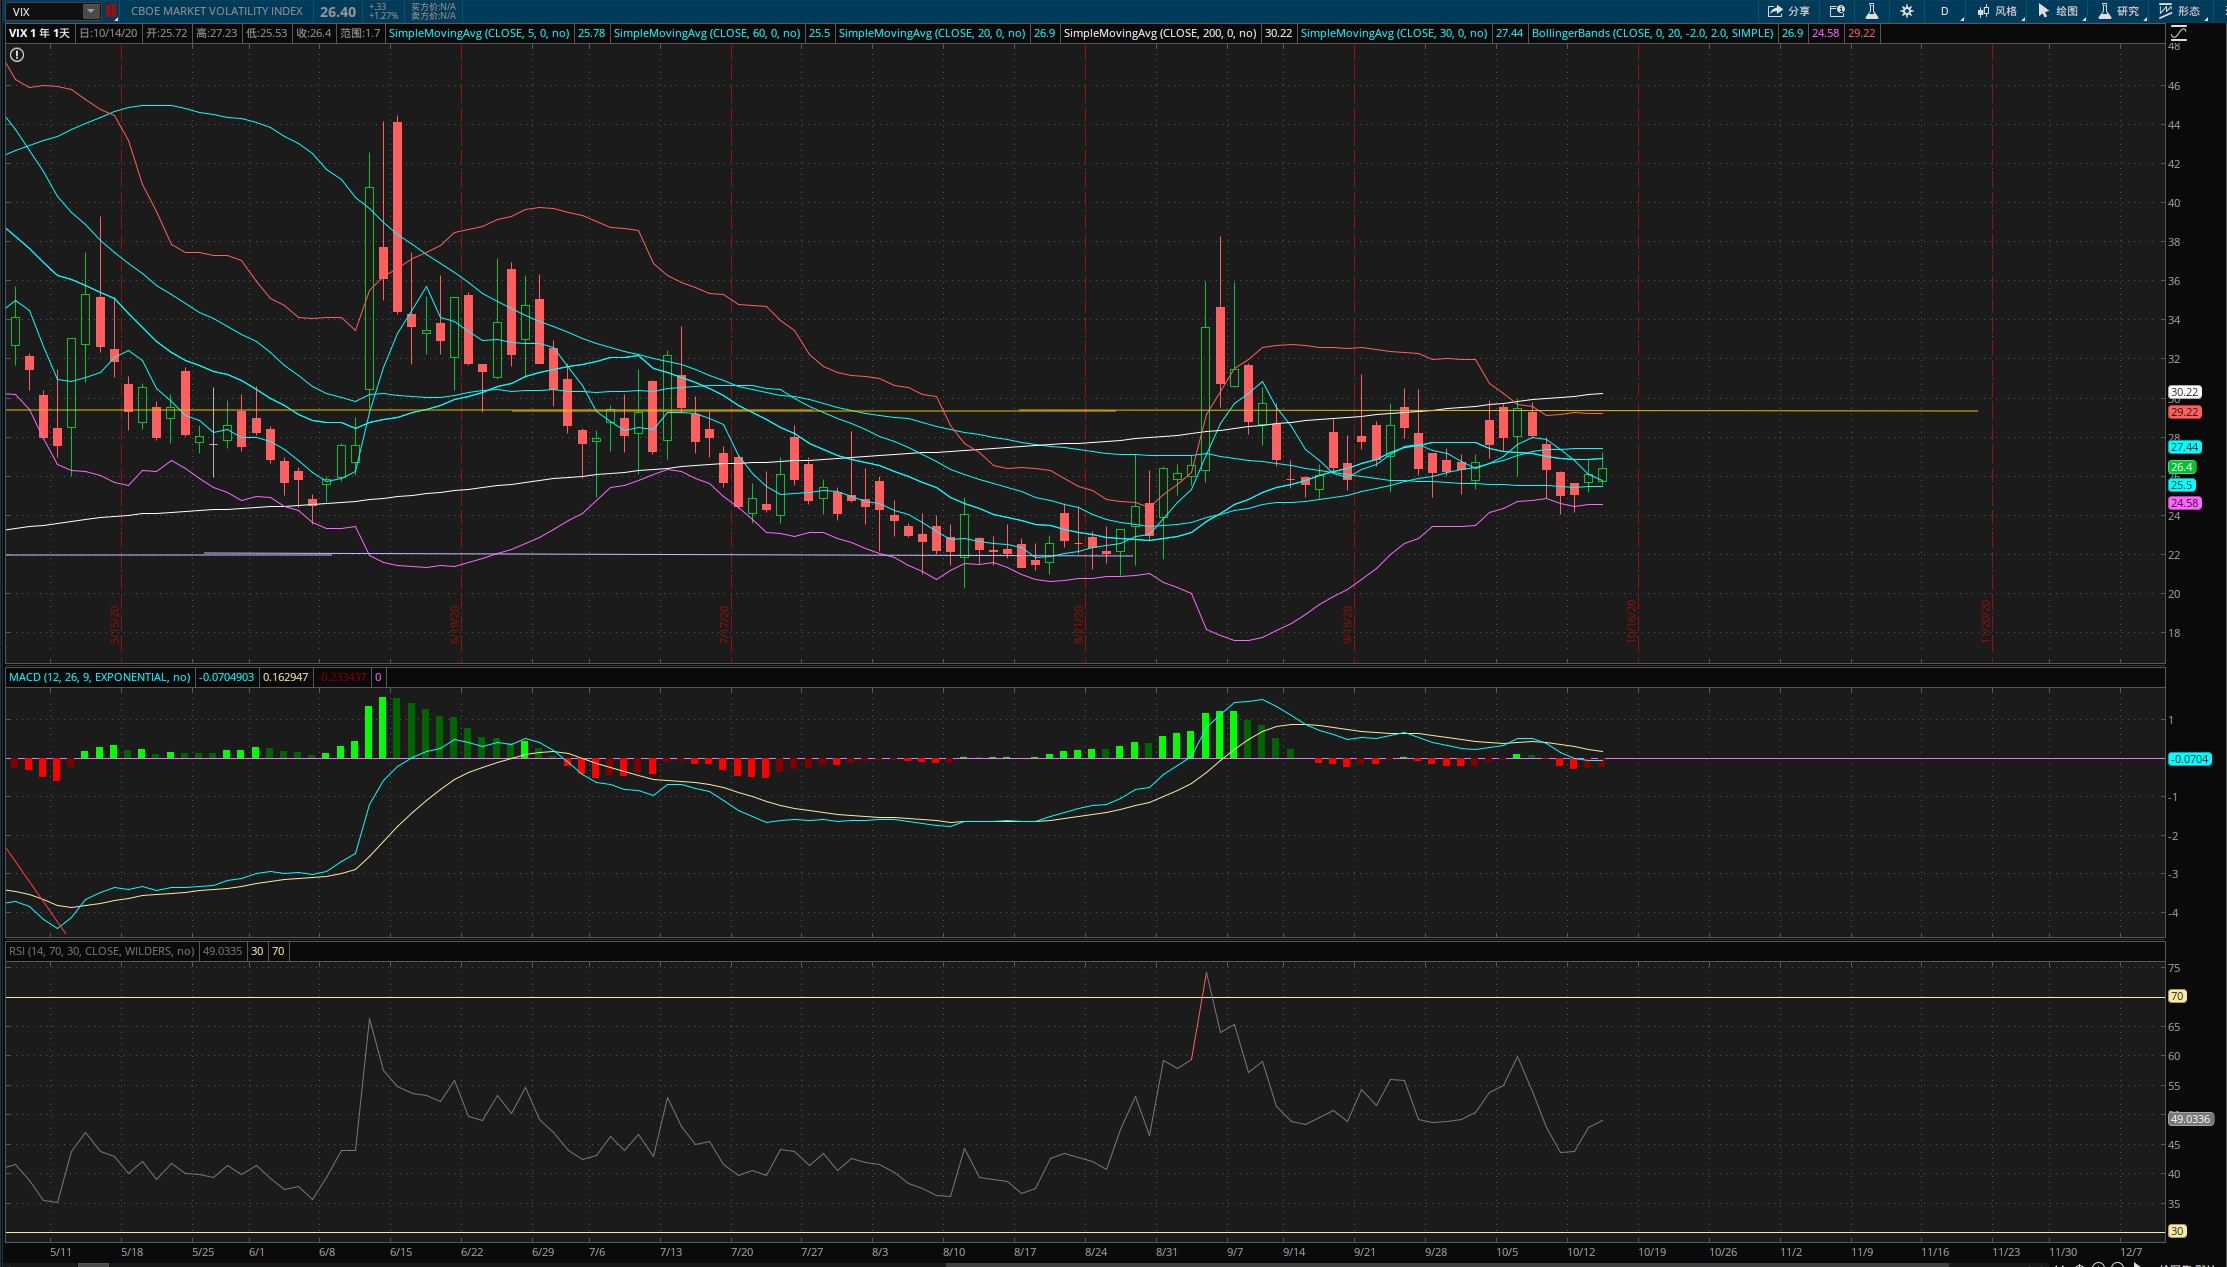Click the chart scale toggle icon
Screen dimensions: 2227x1267
click(2178, 33)
